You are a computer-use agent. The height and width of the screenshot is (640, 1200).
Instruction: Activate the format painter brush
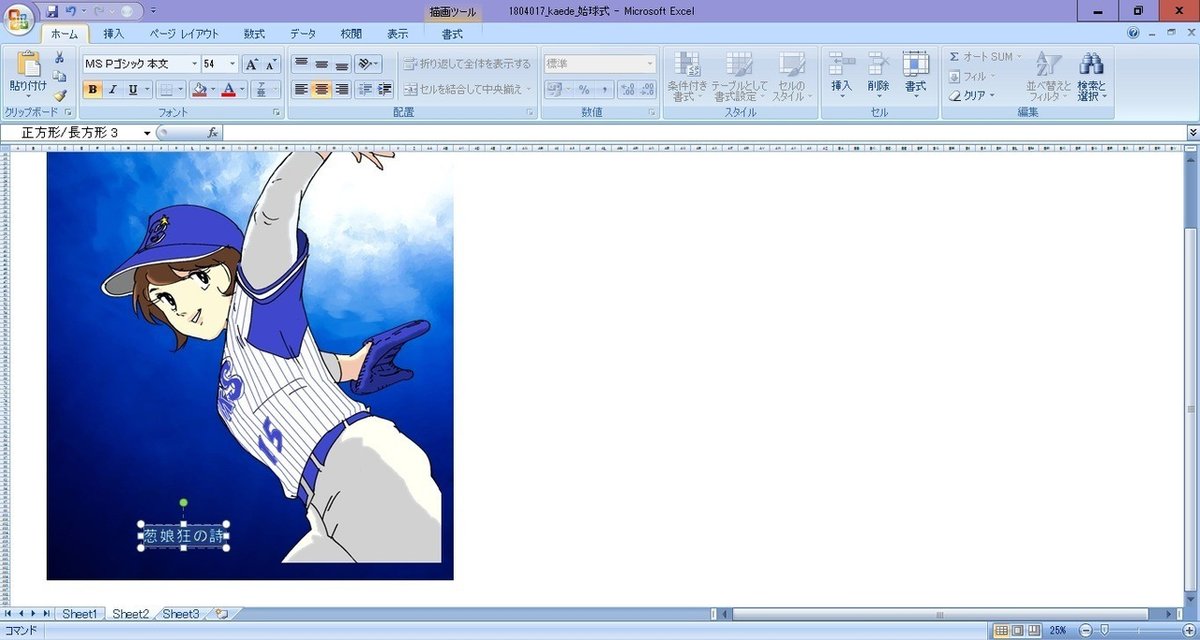pyautogui.click(x=60, y=95)
